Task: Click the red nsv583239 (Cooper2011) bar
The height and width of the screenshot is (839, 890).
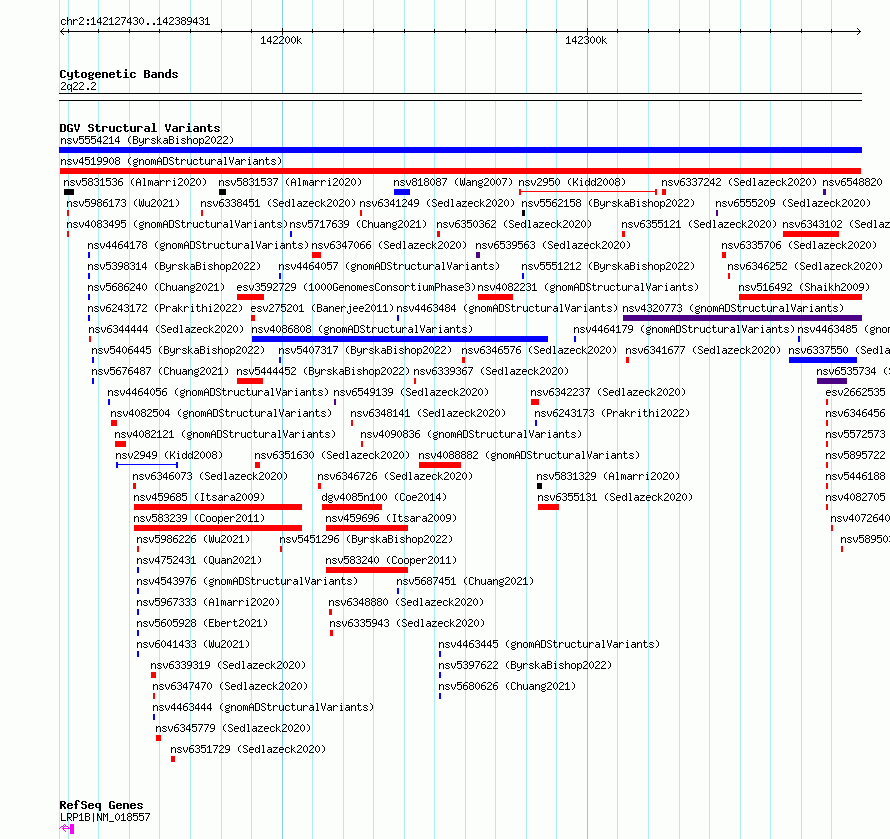Action: coord(218,528)
